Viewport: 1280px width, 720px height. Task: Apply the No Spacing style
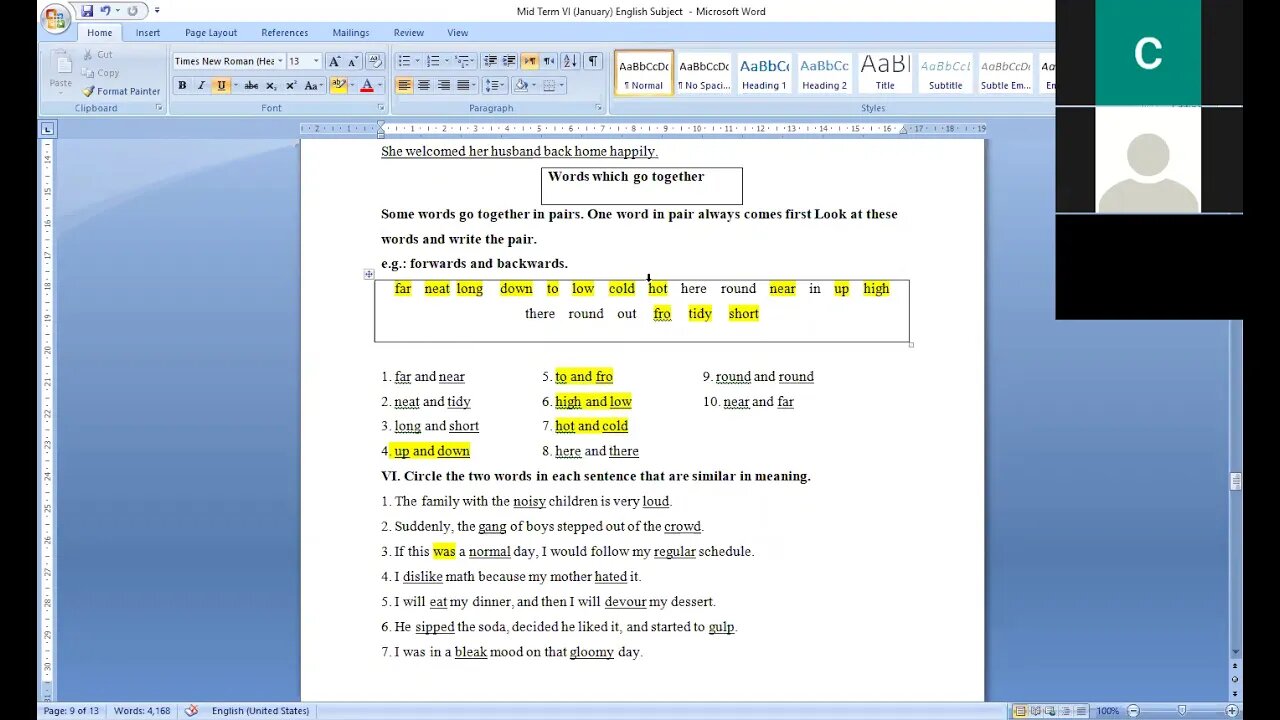coord(704,73)
